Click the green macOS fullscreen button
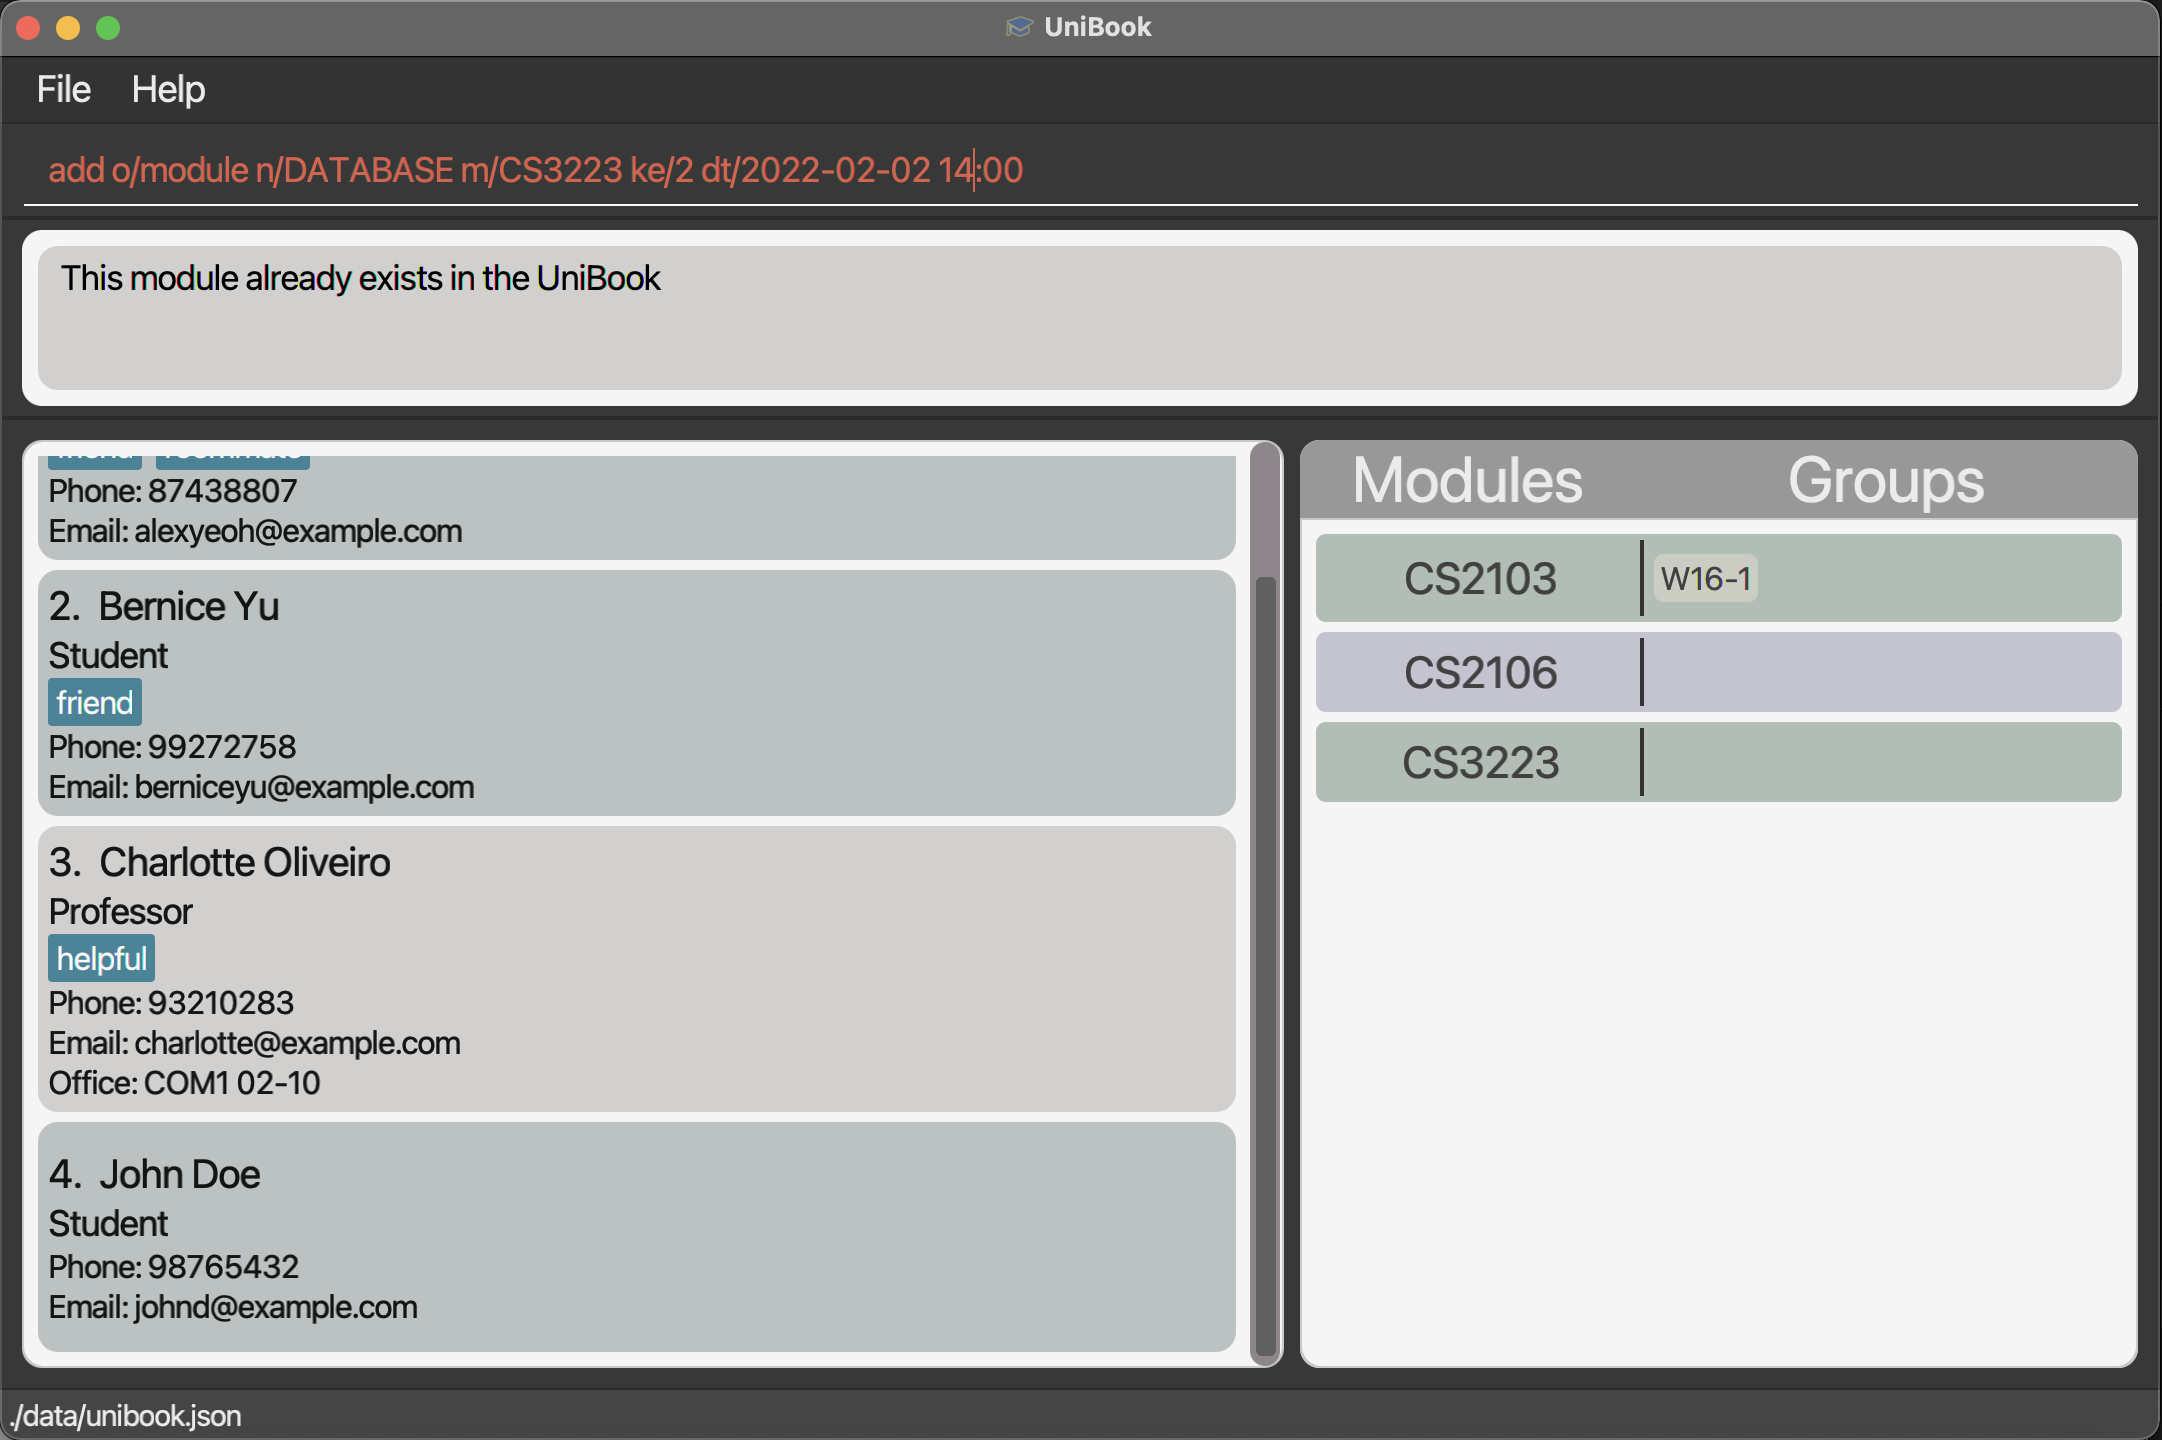This screenshot has width=2162, height=1440. click(108, 28)
